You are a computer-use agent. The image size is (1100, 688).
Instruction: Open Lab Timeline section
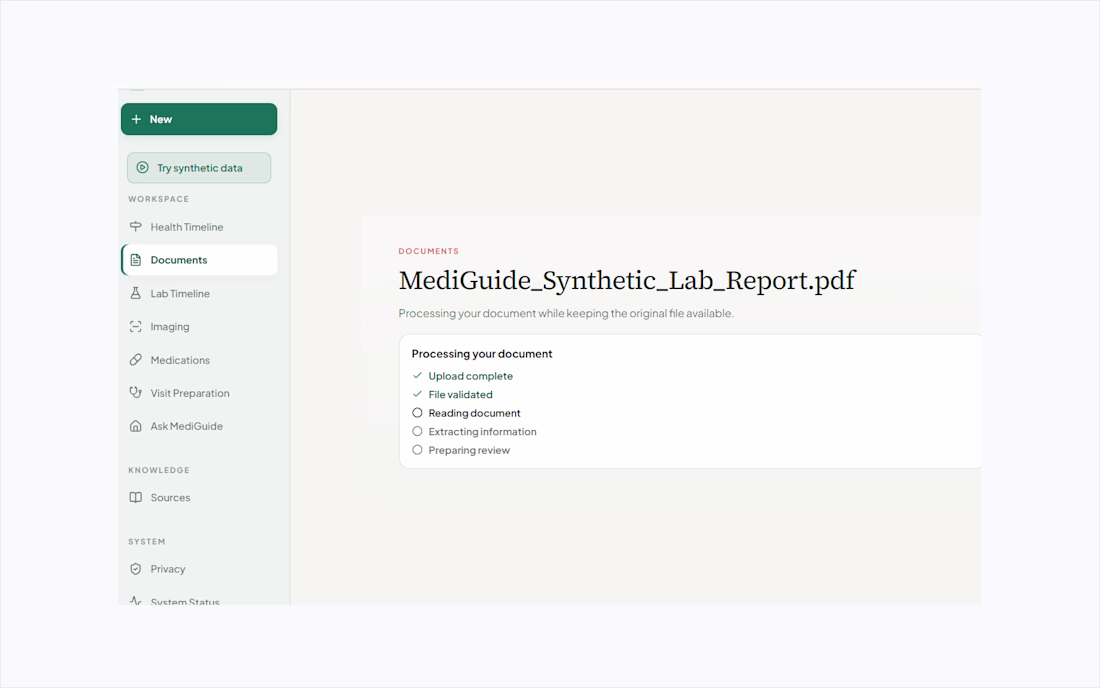pos(199,293)
